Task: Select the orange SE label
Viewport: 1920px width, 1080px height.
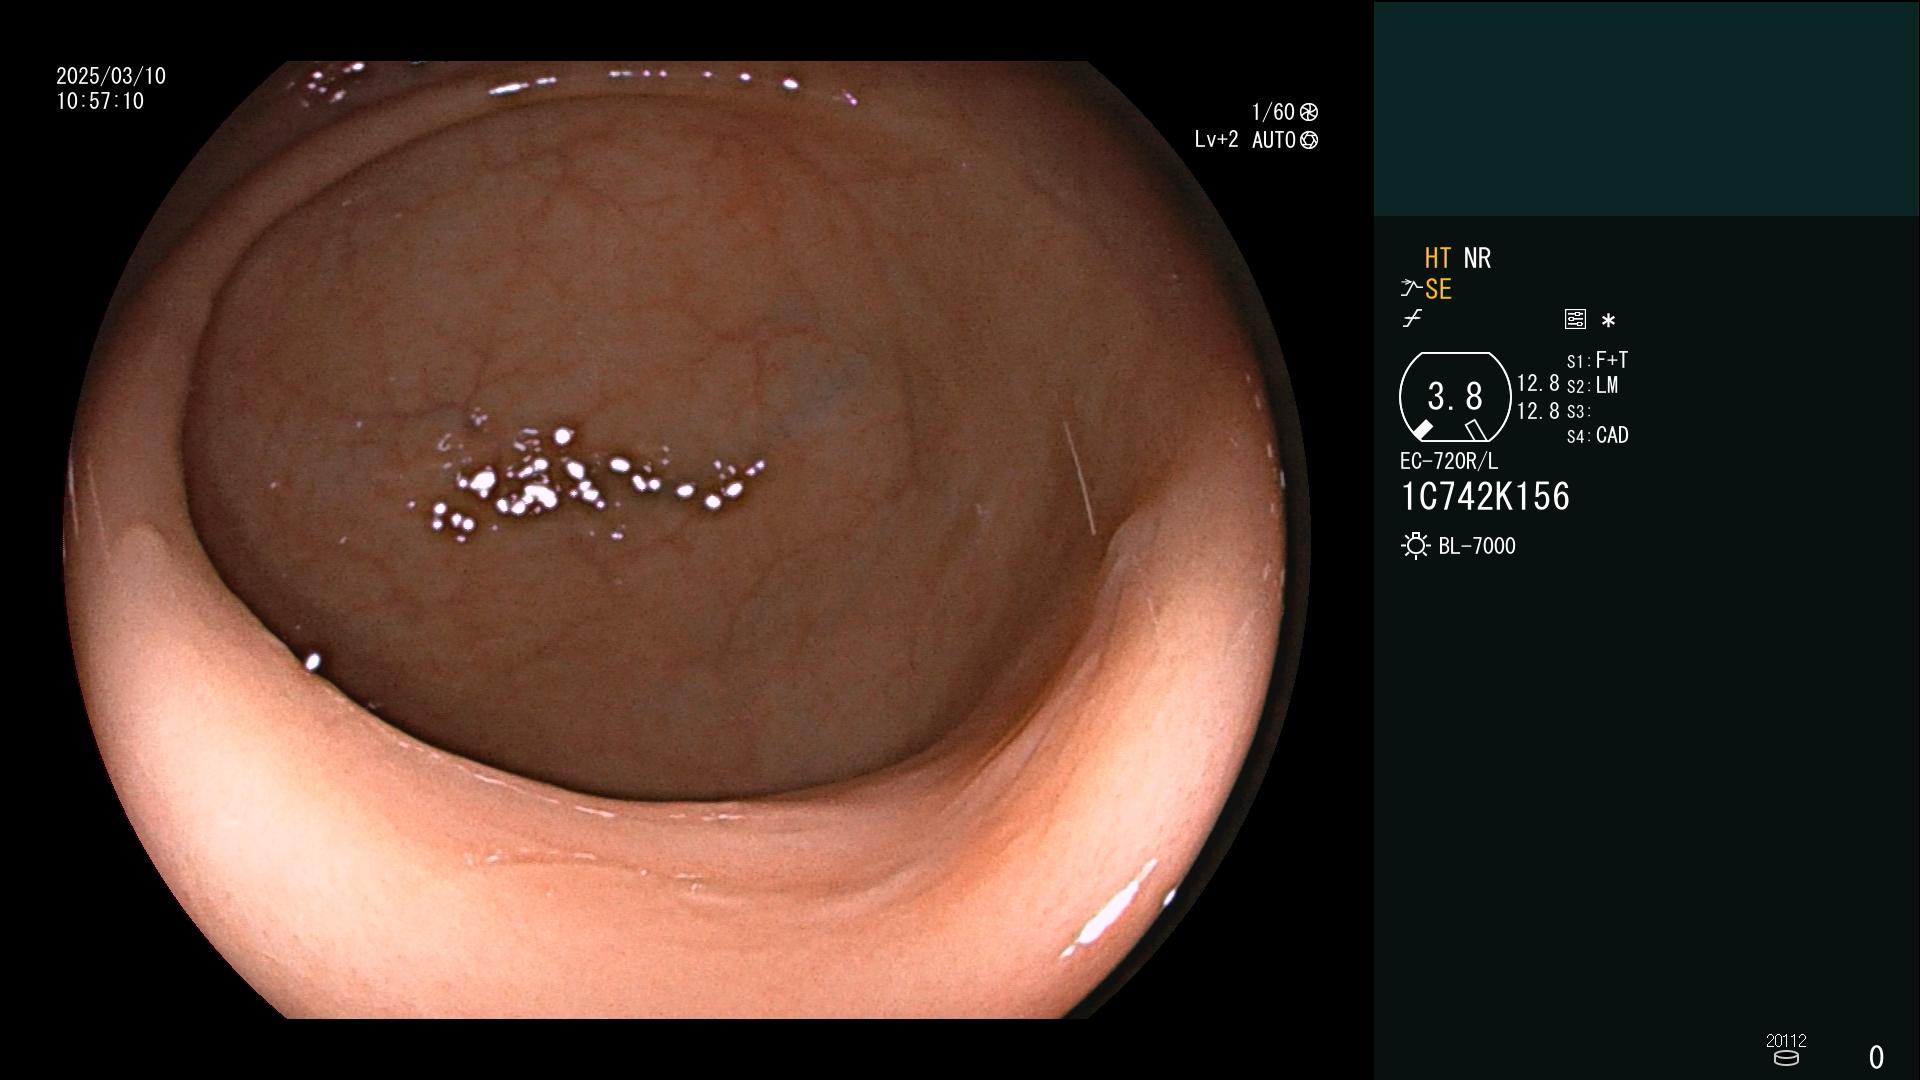Action: coord(1438,290)
